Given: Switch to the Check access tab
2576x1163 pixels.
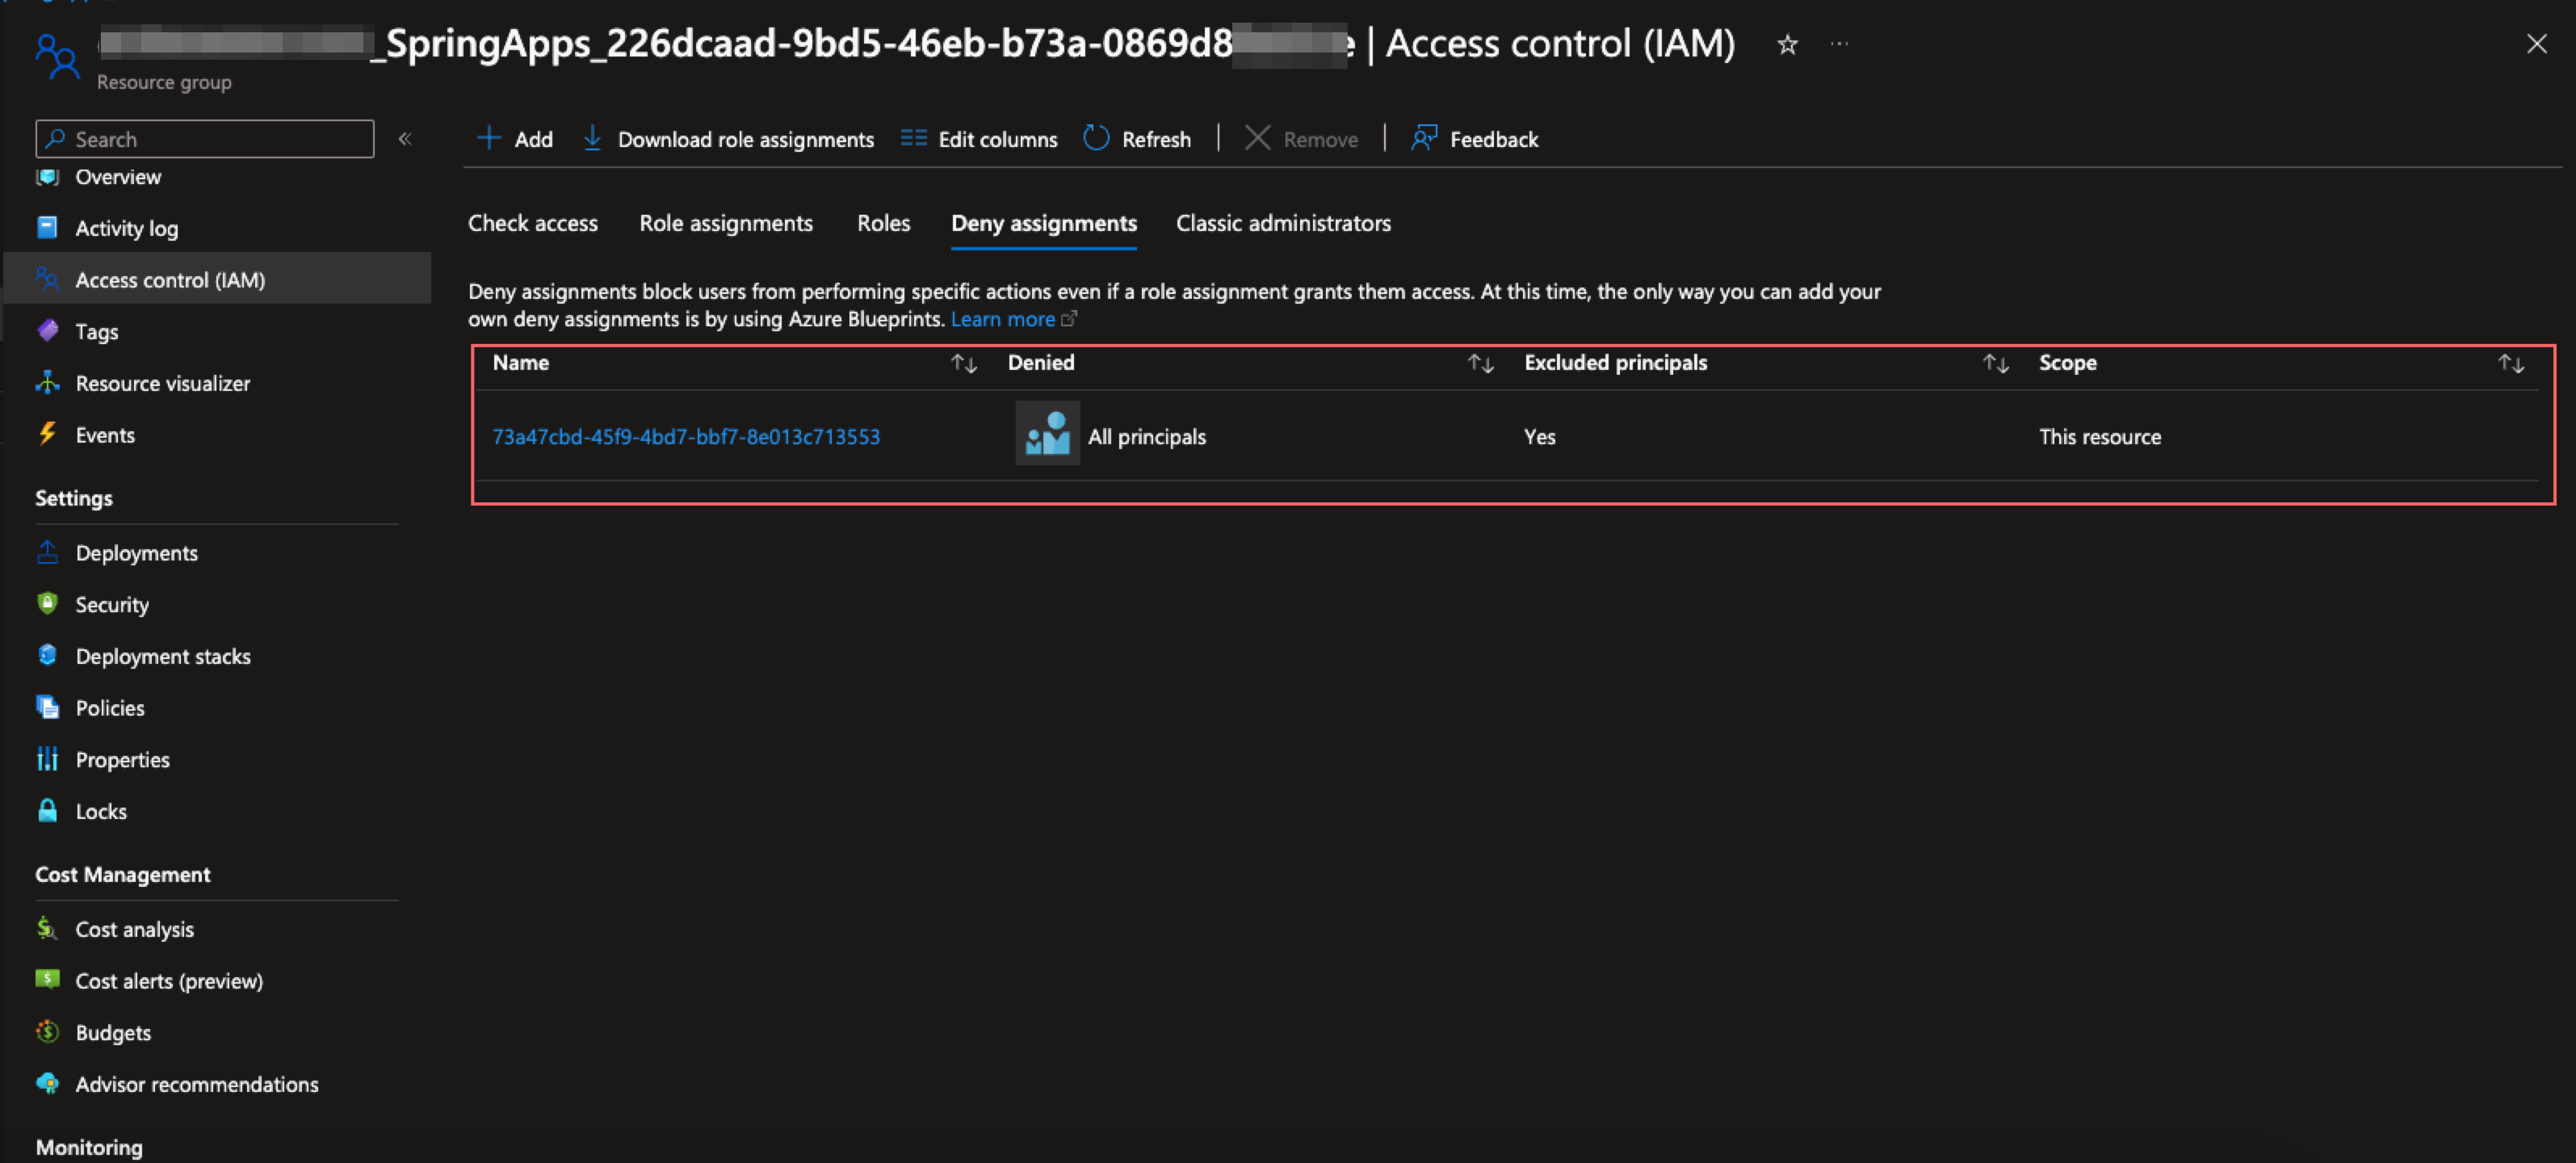Looking at the screenshot, I should tap(533, 223).
